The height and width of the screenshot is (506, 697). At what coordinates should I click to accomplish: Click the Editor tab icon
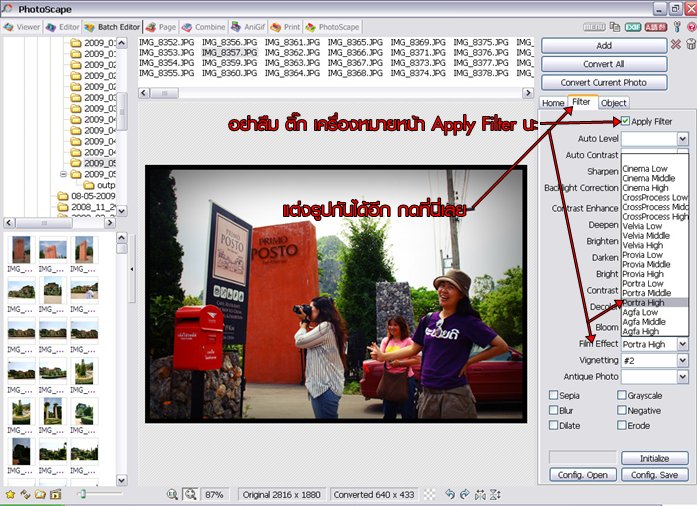pos(51,27)
